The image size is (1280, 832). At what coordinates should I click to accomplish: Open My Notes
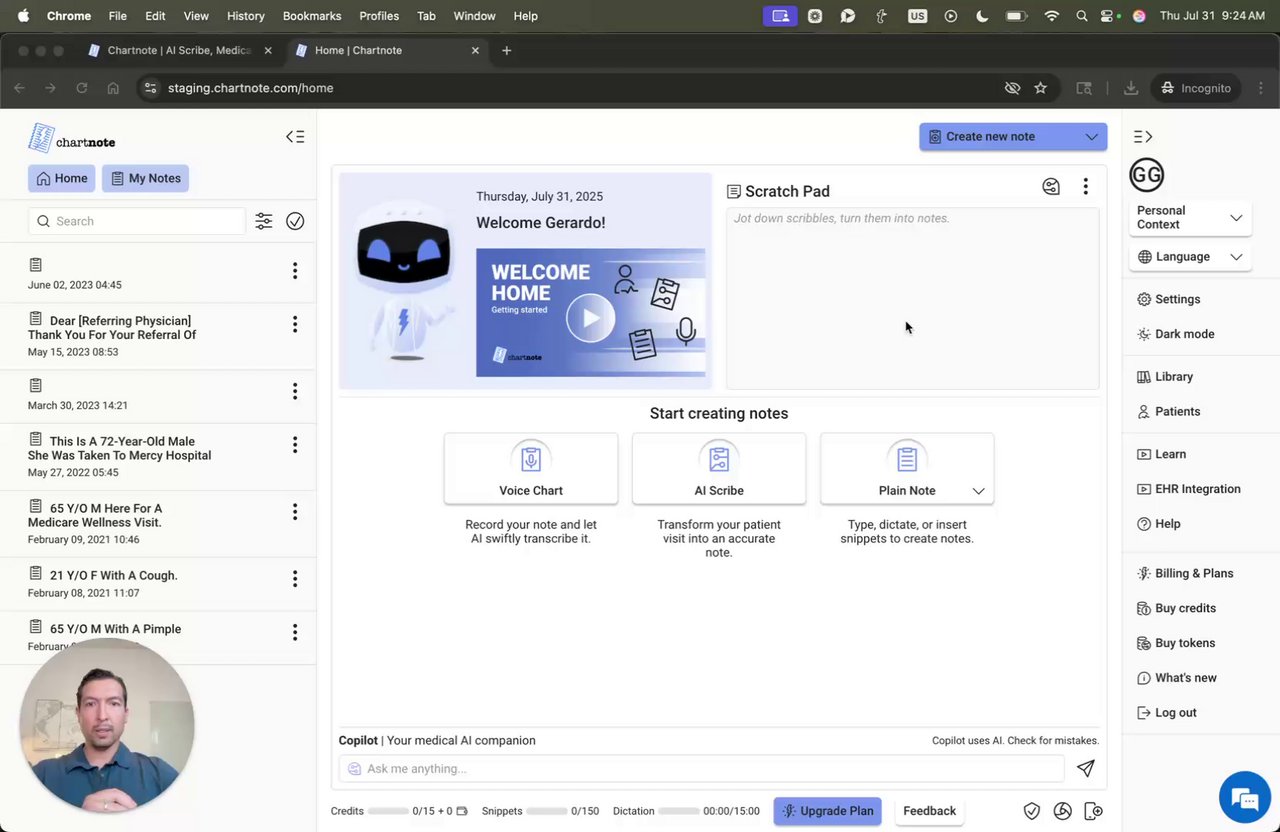pyautogui.click(x=145, y=178)
